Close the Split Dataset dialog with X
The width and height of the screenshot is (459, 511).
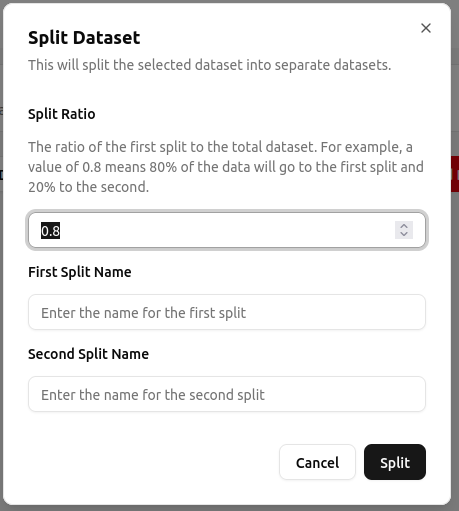point(426,28)
